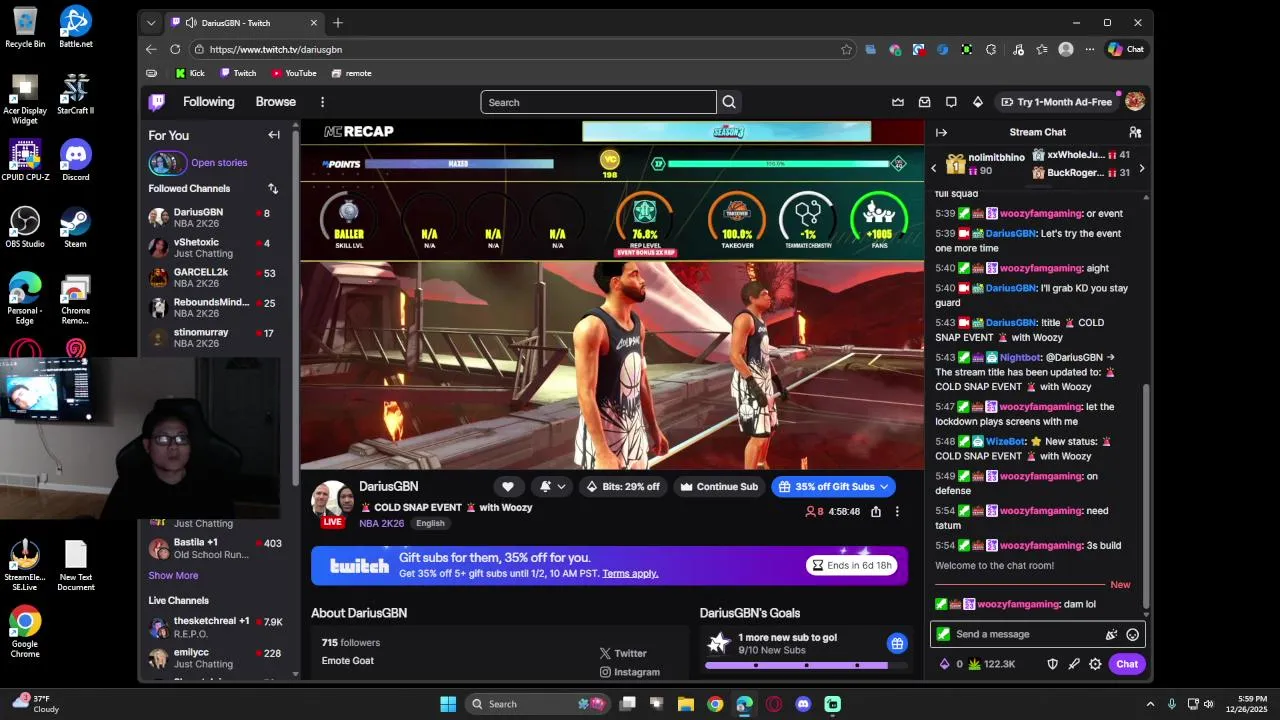1280x720 pixels.
Task: Send message with the purple Chat button
Action: 1127,664
